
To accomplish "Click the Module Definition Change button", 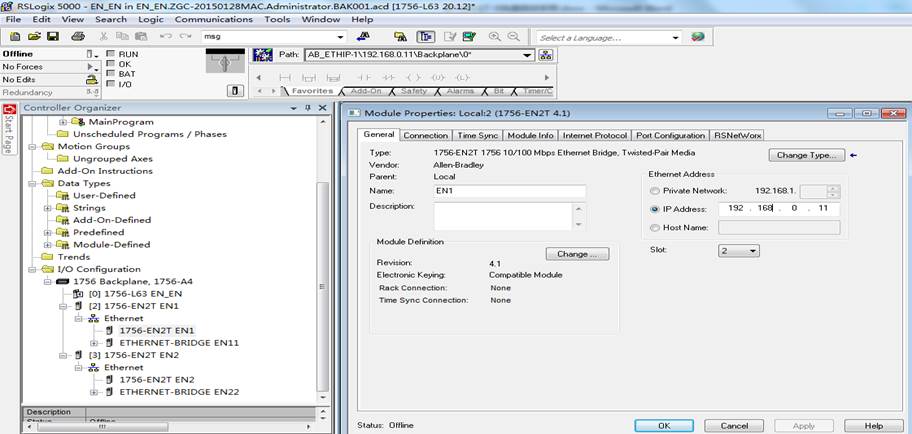I will click(577, 254).
